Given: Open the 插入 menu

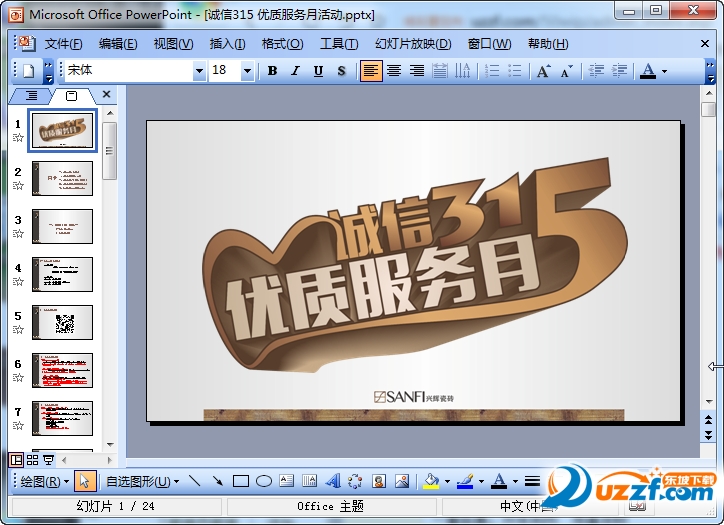Looking at the screenshot, I should (227, 44).
